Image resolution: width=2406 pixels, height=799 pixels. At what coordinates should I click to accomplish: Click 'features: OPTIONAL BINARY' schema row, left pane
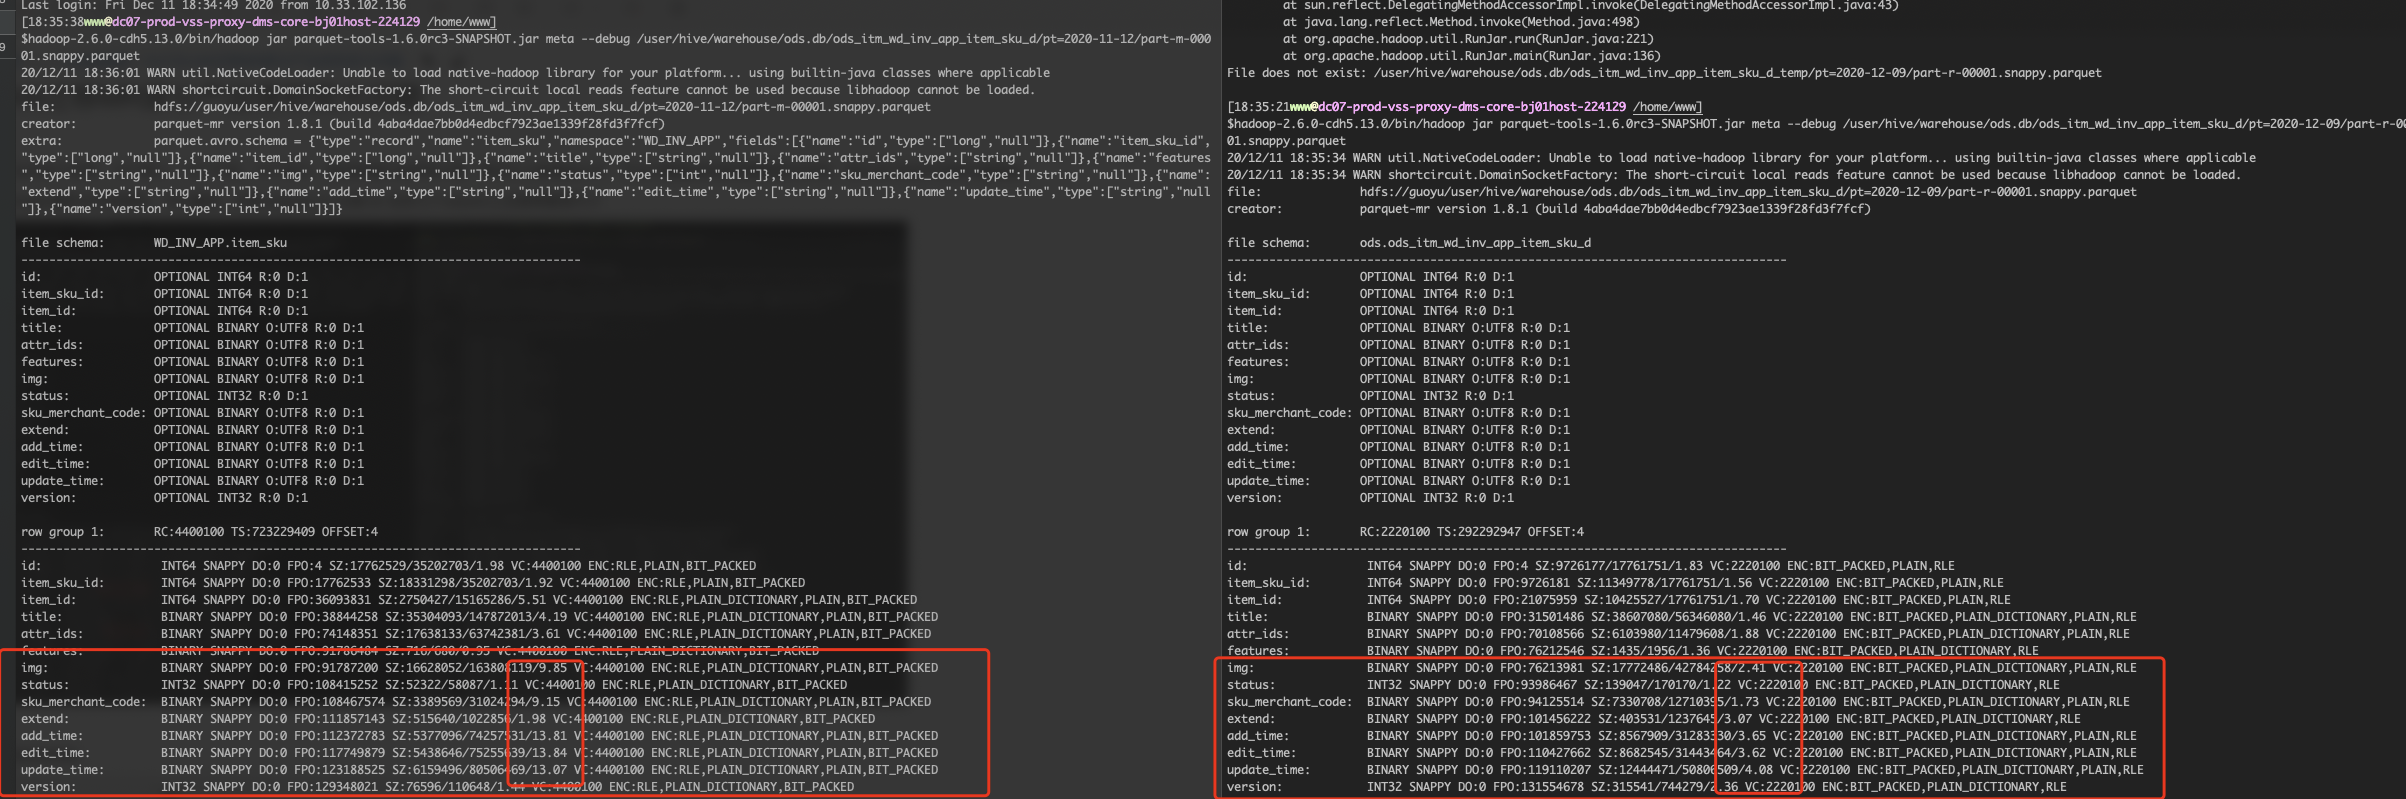tap(192, 362)
